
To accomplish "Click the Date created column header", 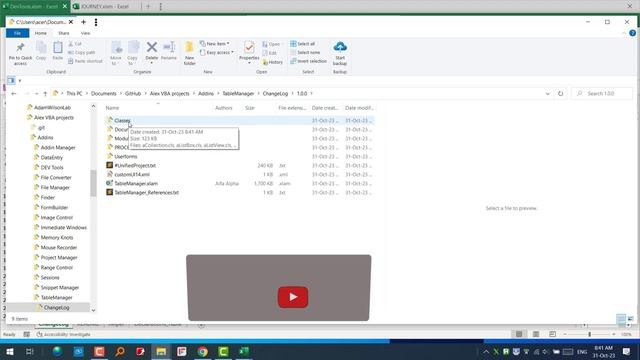I will pos(325,108).
